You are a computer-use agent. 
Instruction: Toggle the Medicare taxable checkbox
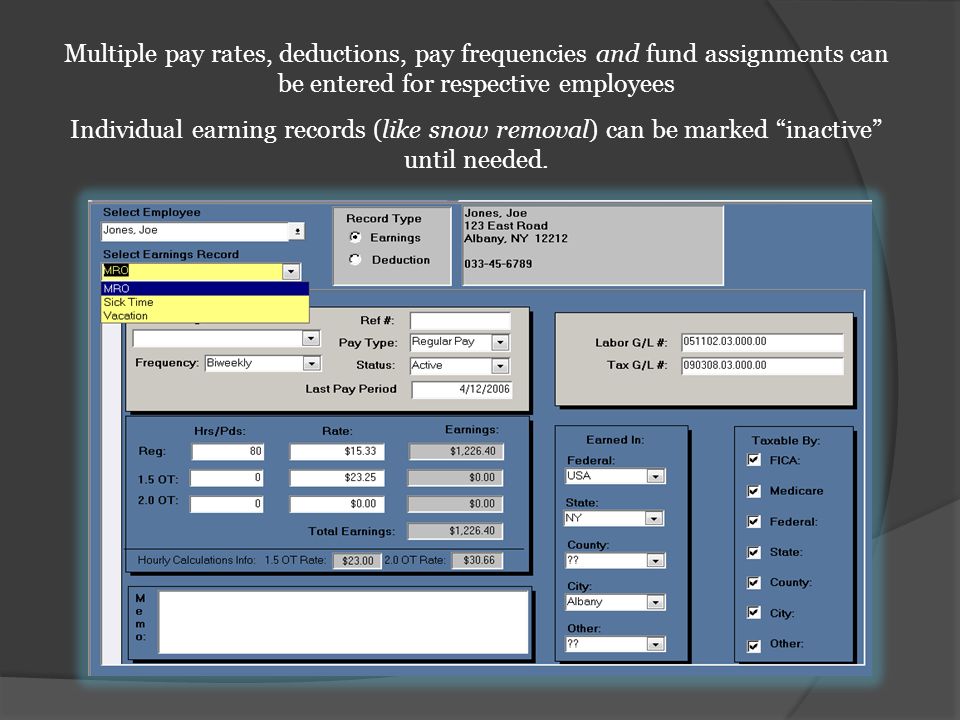click(754, 491)
